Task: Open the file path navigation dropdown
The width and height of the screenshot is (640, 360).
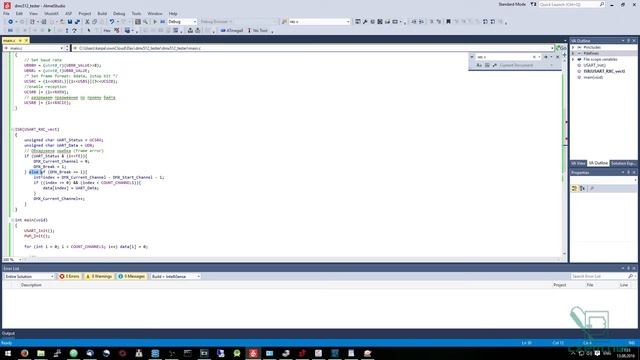Action: pos(552,48)
